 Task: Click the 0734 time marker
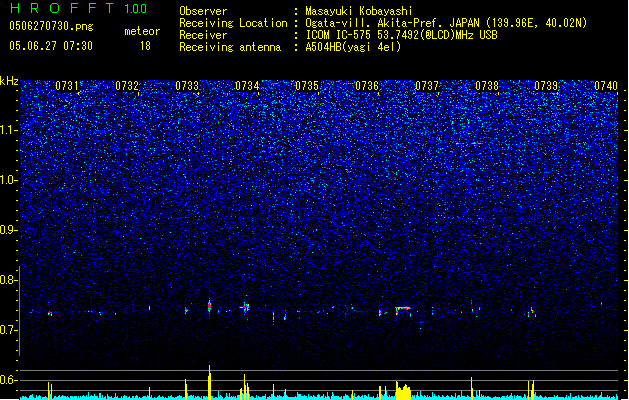coord(247,86)
